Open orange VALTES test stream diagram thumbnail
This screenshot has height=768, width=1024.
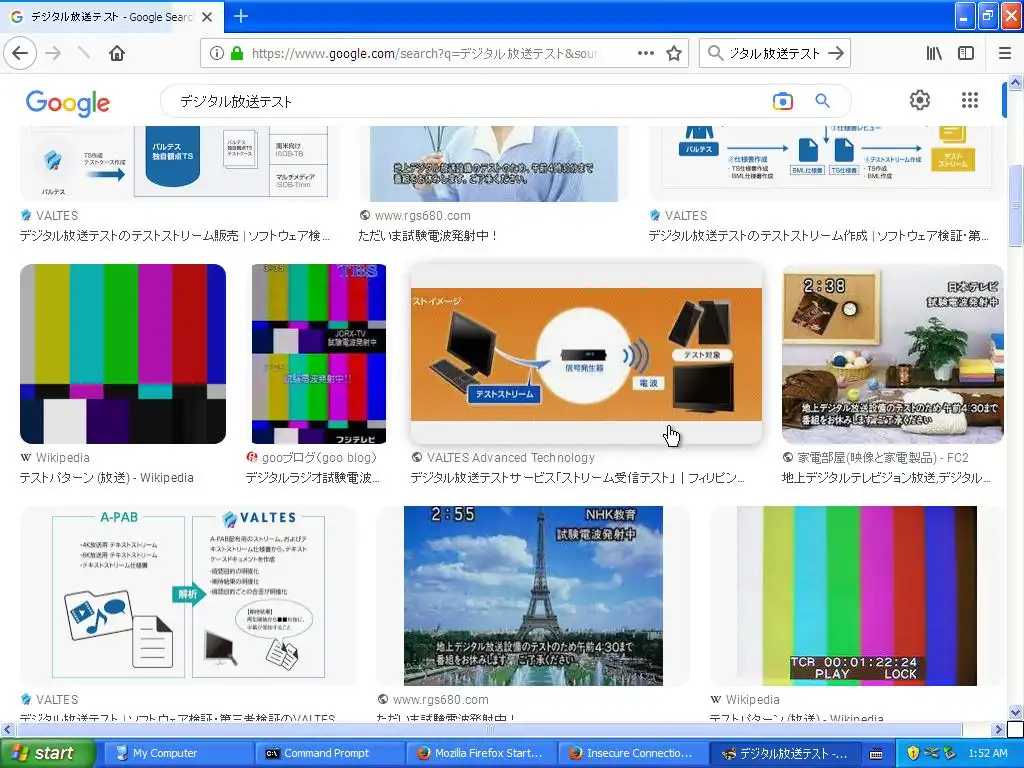(586, 355)
